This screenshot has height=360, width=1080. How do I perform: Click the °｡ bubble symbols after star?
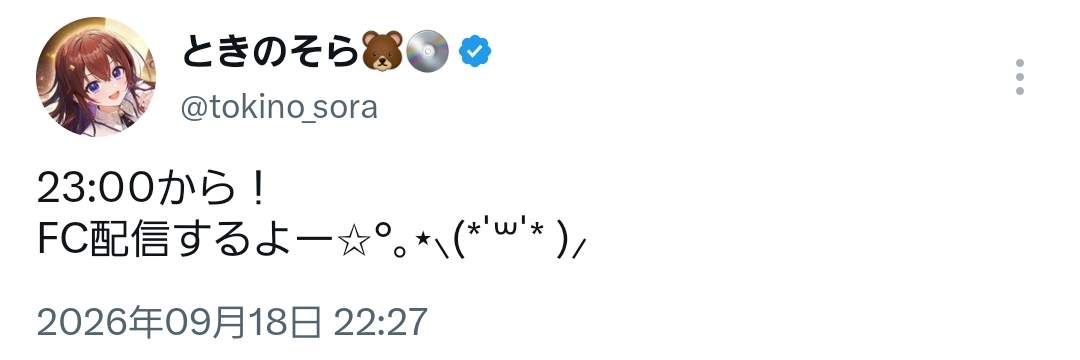click(x=390, y=242)
